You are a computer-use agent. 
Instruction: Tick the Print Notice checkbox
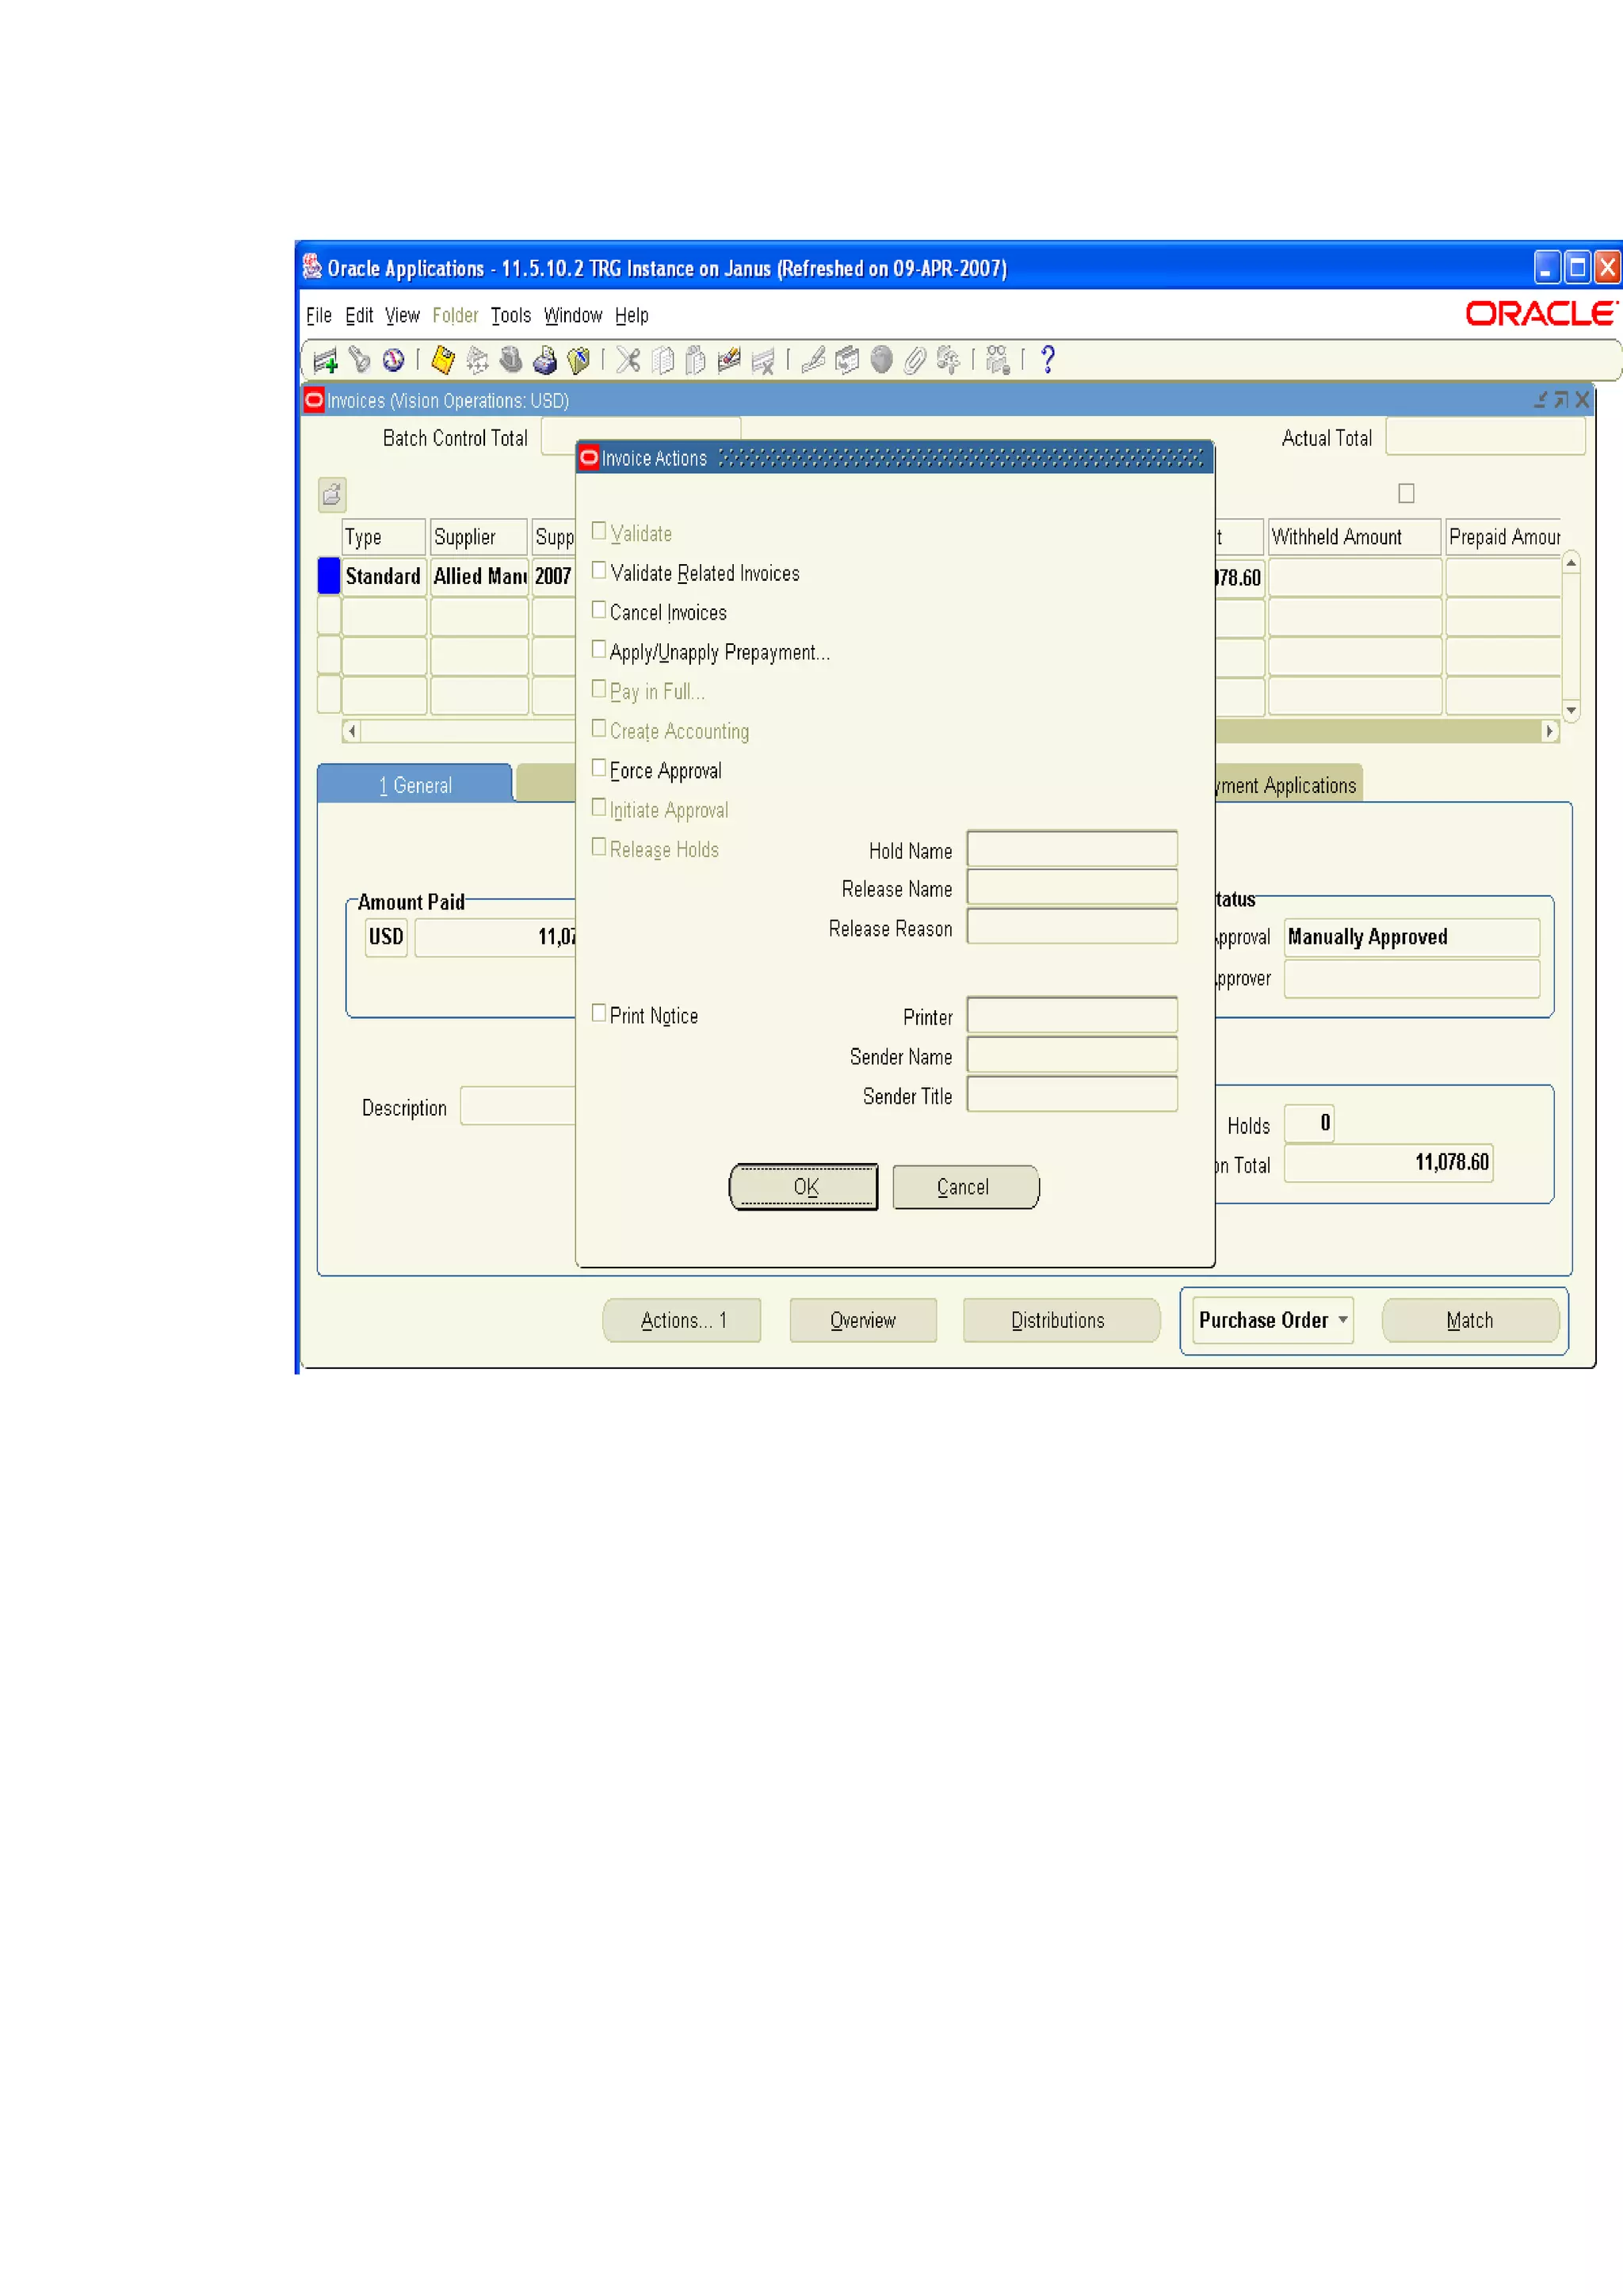coord(599,1013)
